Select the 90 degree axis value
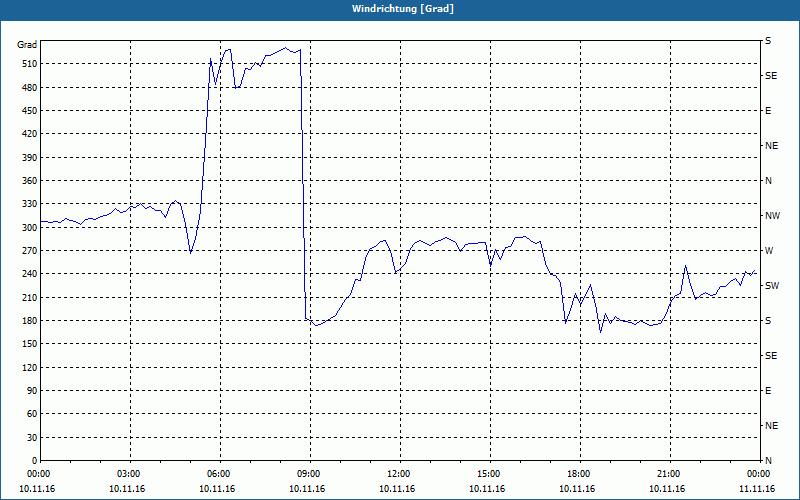The width and height of the screenshot is (800, 500). pos(32,391)
